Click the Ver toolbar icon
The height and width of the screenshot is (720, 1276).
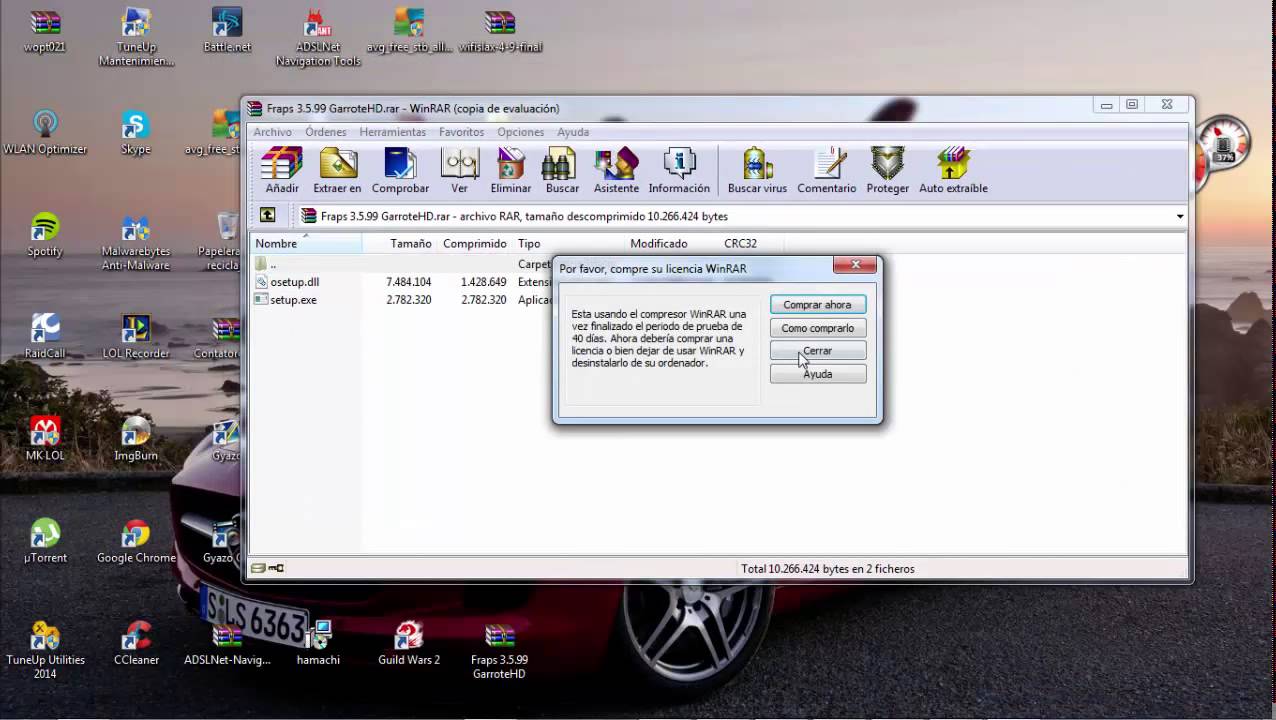(x=459, y=170)
